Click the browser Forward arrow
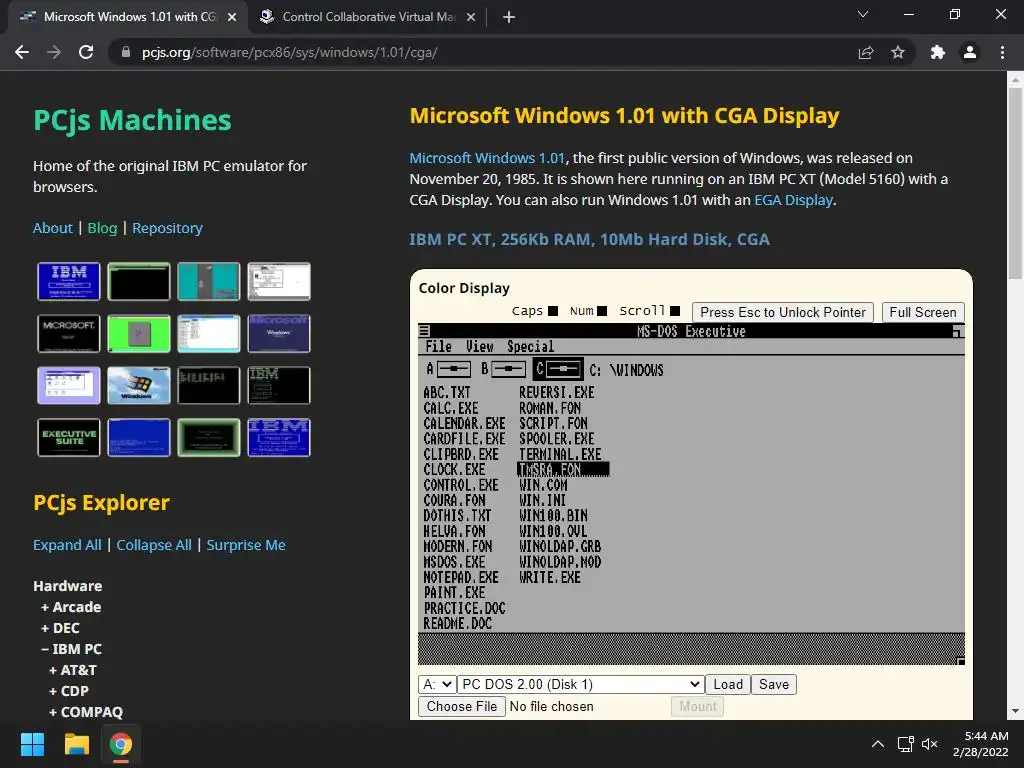The image size is (1024, 768). (54, 52)
